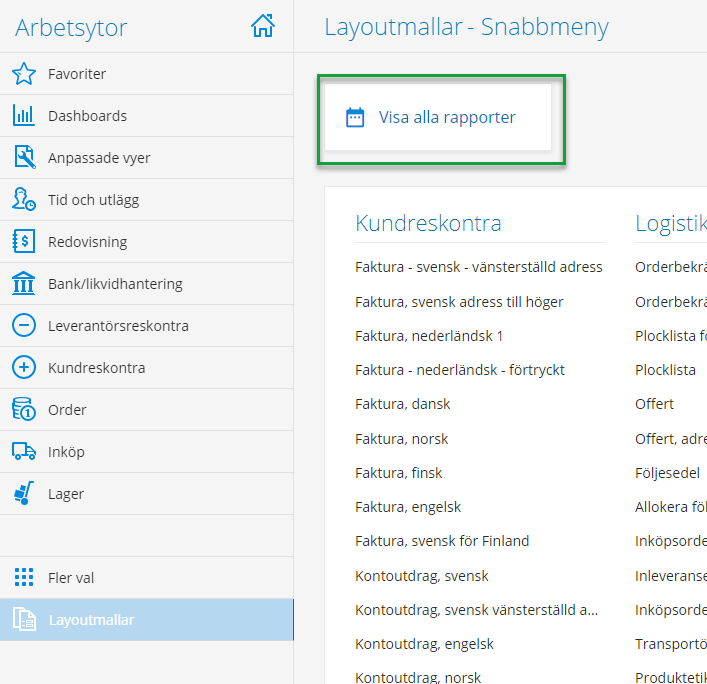Open the Dashboards workspace

coord(147,116)
